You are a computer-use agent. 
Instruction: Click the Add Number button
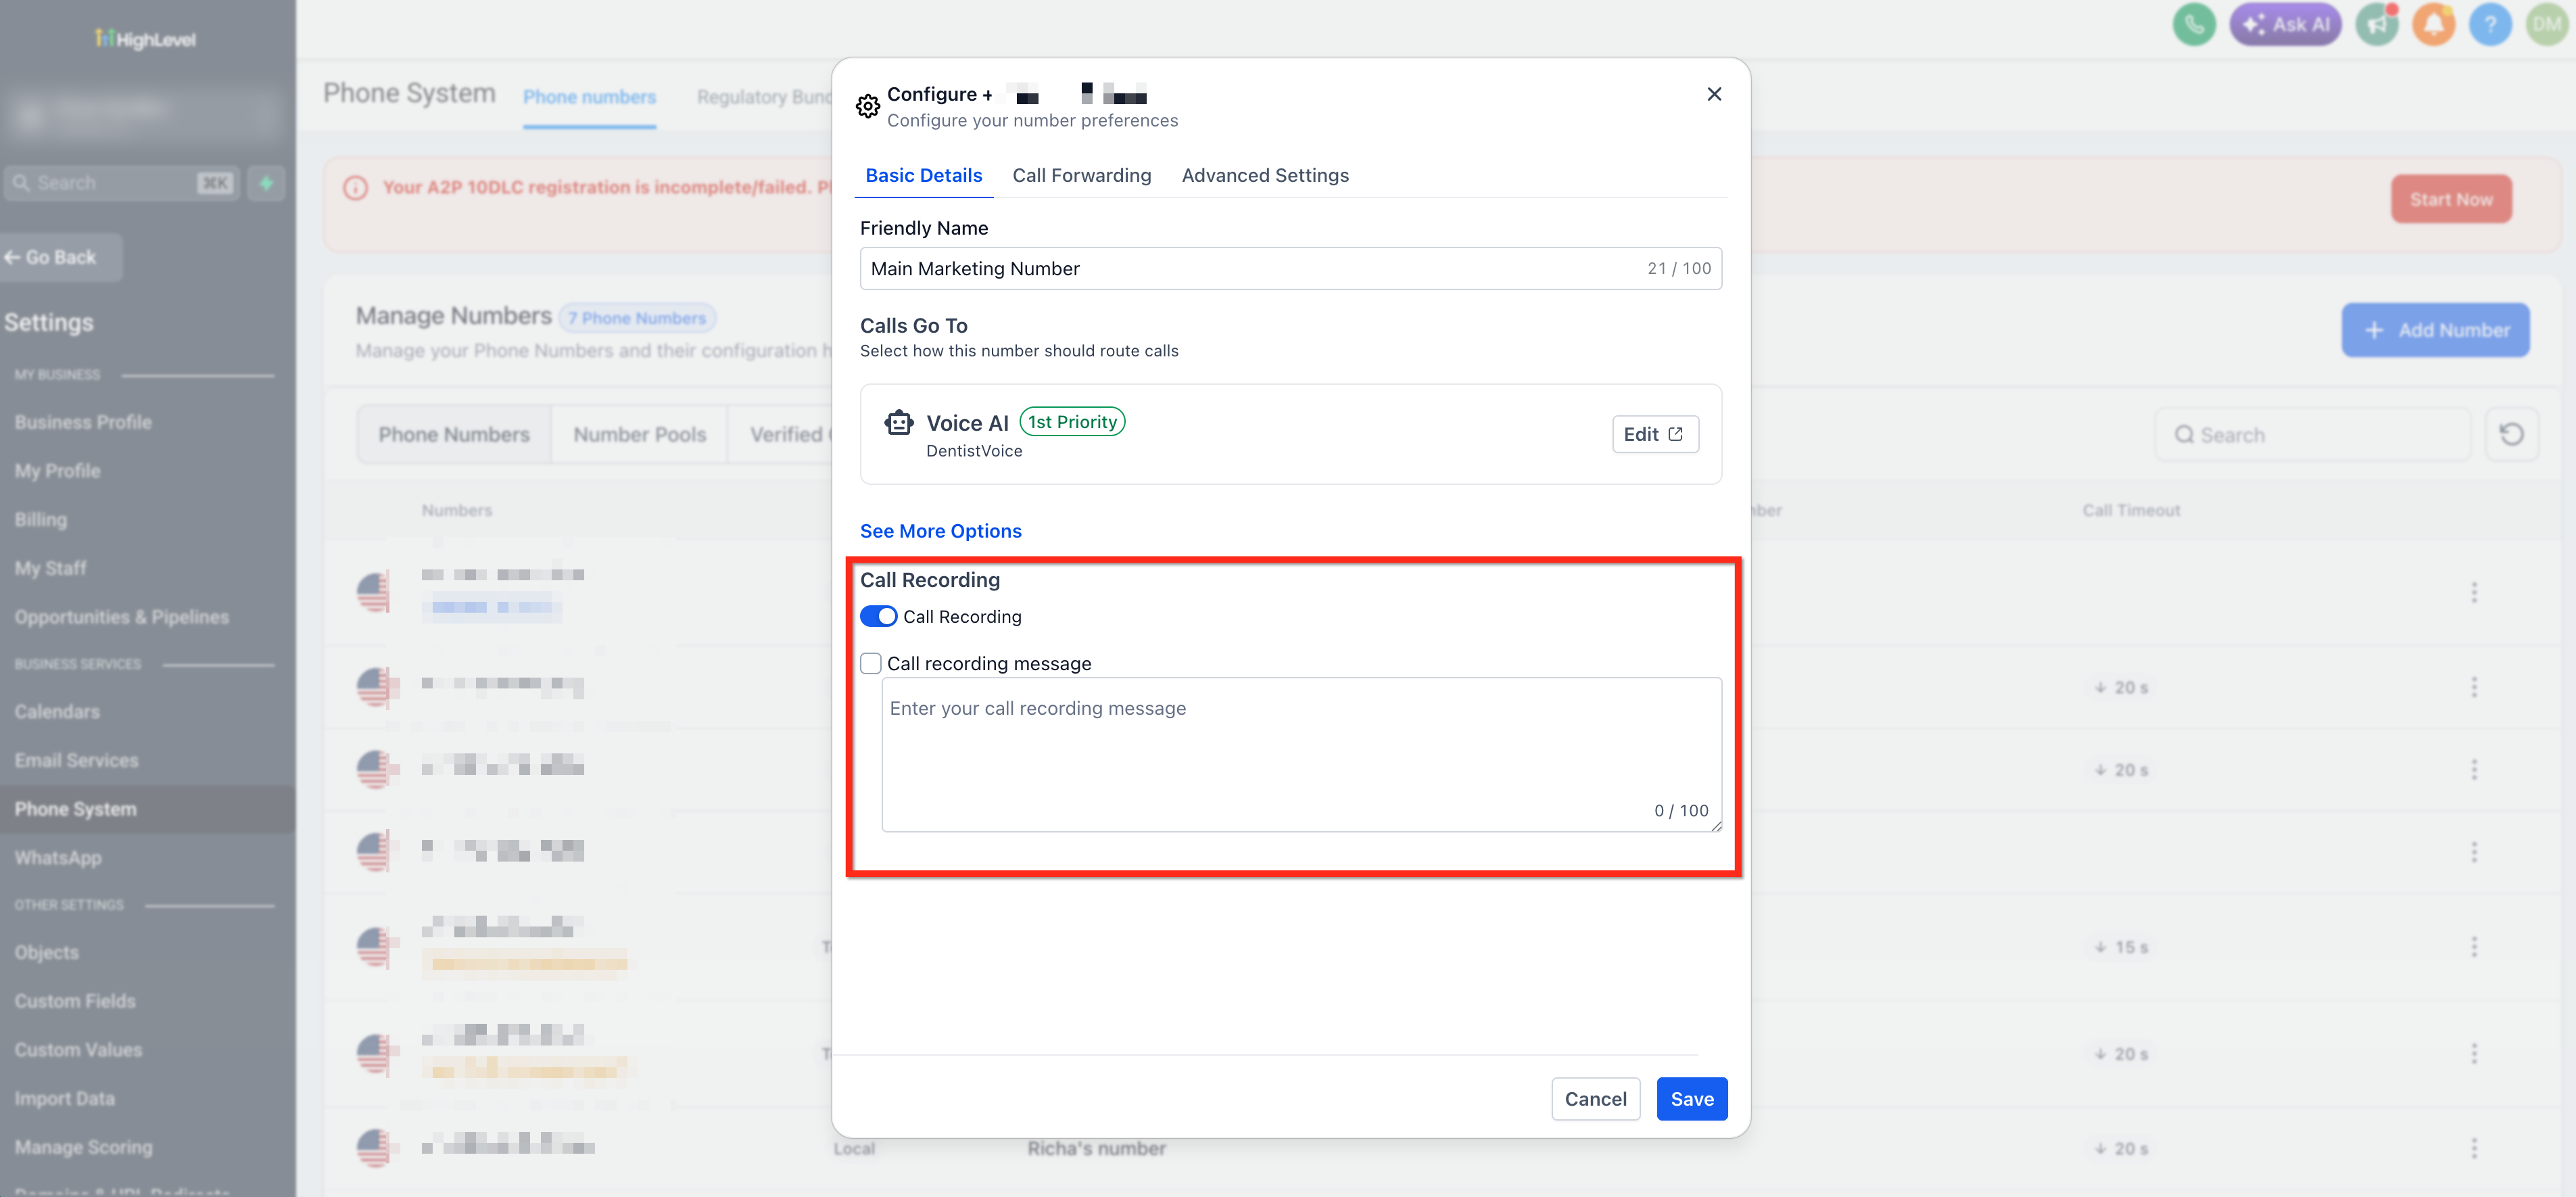pos(2436,330)
